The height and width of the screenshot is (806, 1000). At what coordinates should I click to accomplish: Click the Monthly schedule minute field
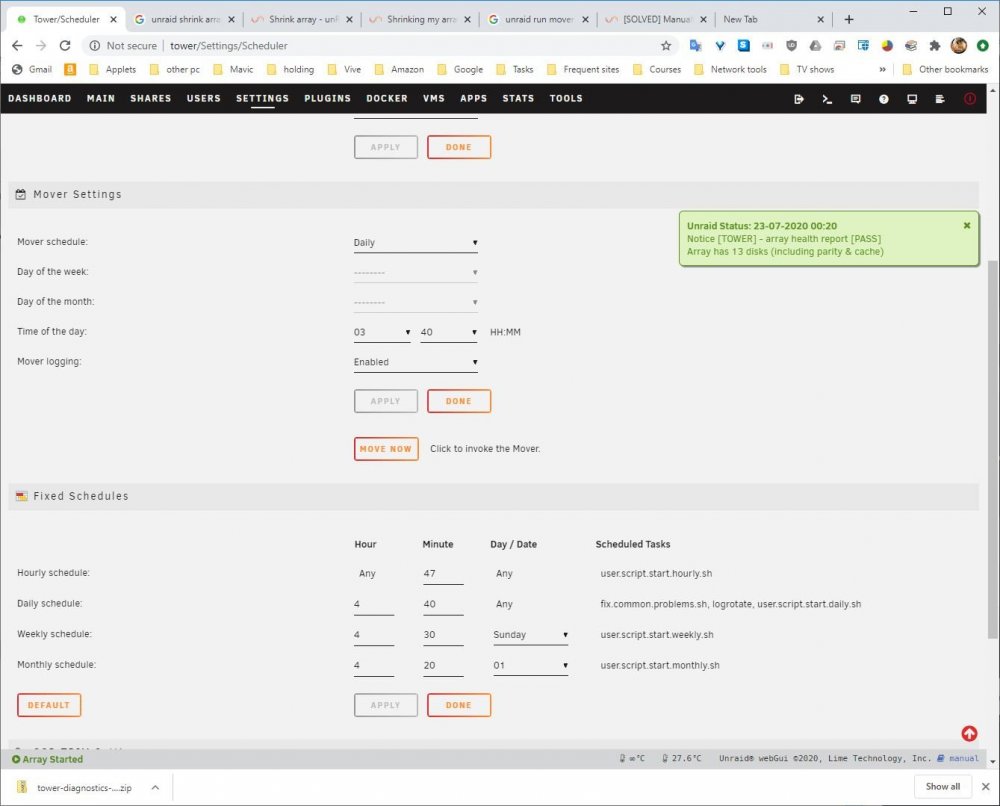click(x=443, y=666)
